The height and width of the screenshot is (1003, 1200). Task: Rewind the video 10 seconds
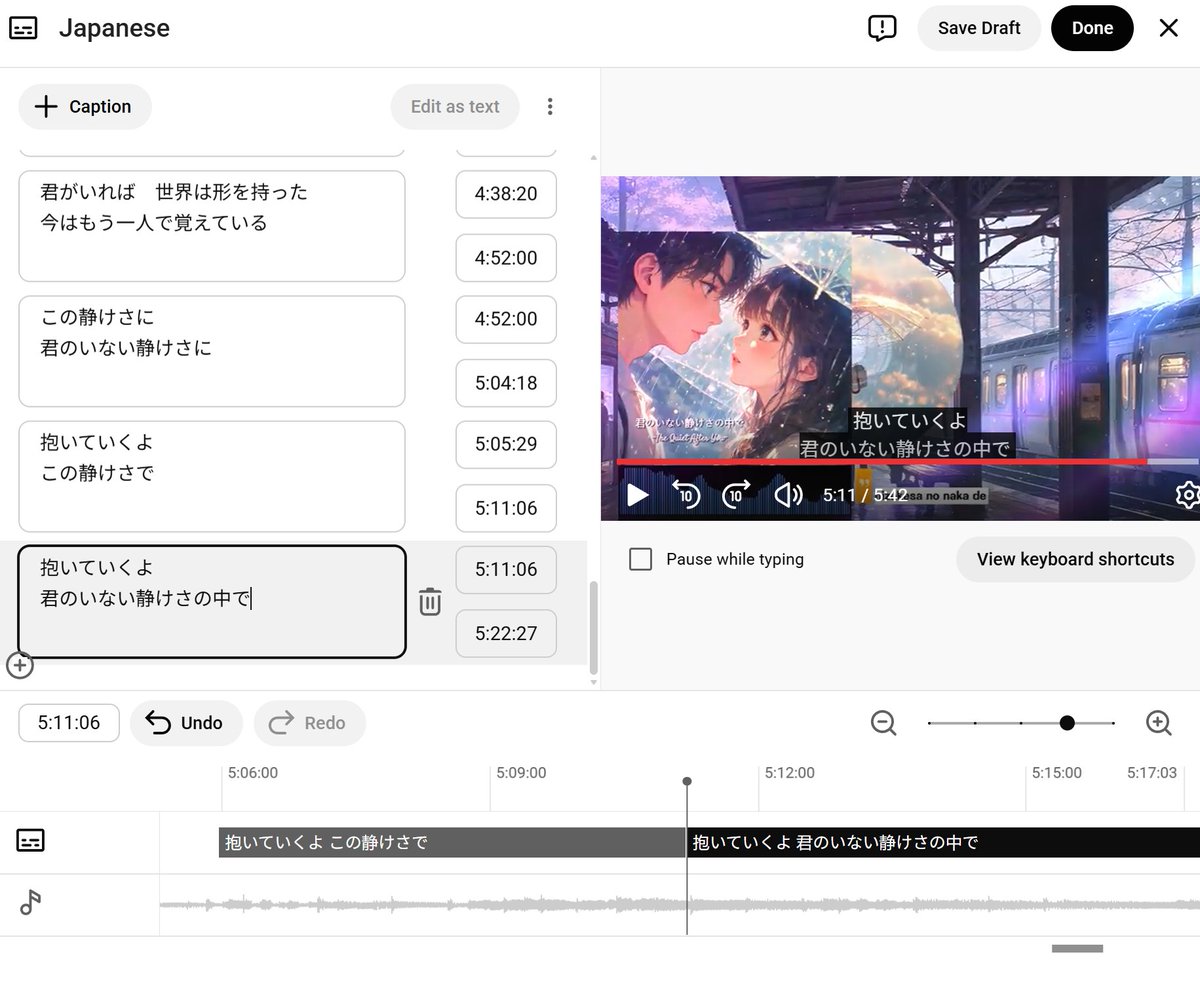(x=686, y=494)
